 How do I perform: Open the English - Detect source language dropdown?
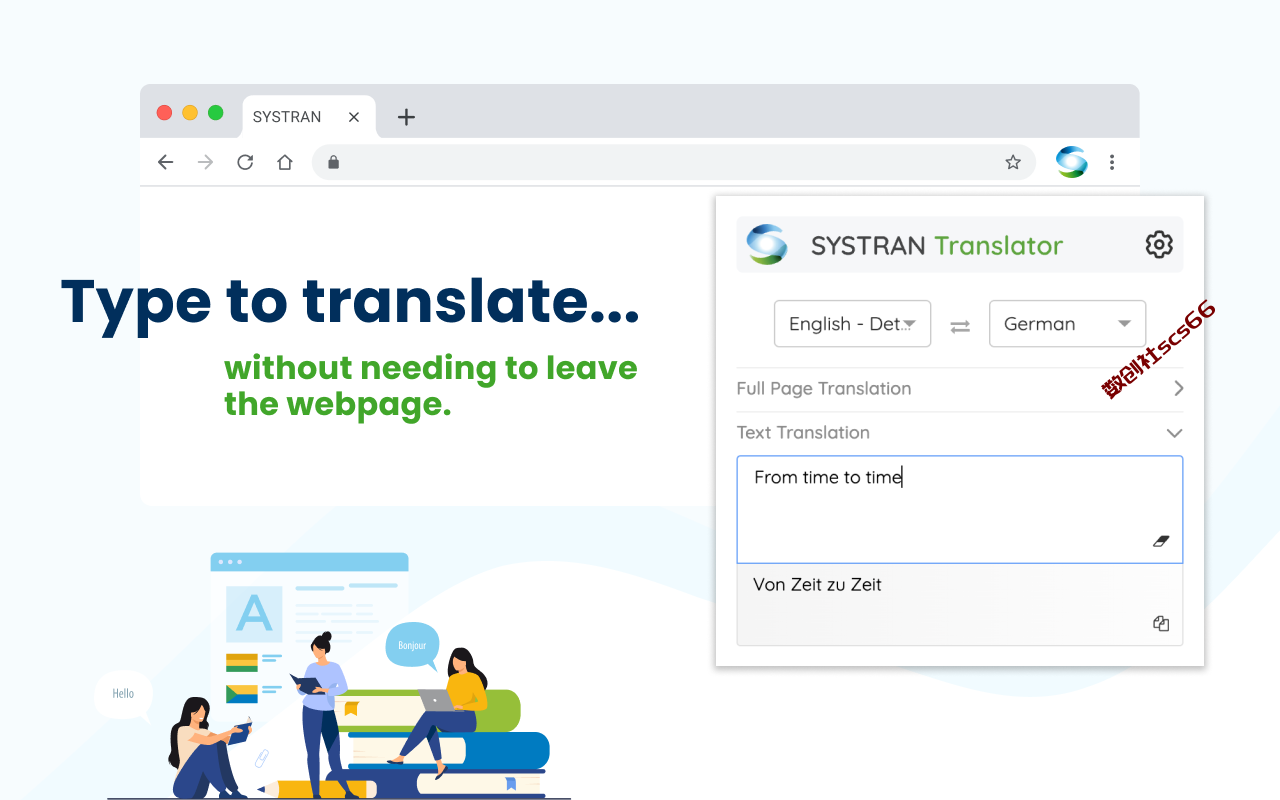coord(852,324)
